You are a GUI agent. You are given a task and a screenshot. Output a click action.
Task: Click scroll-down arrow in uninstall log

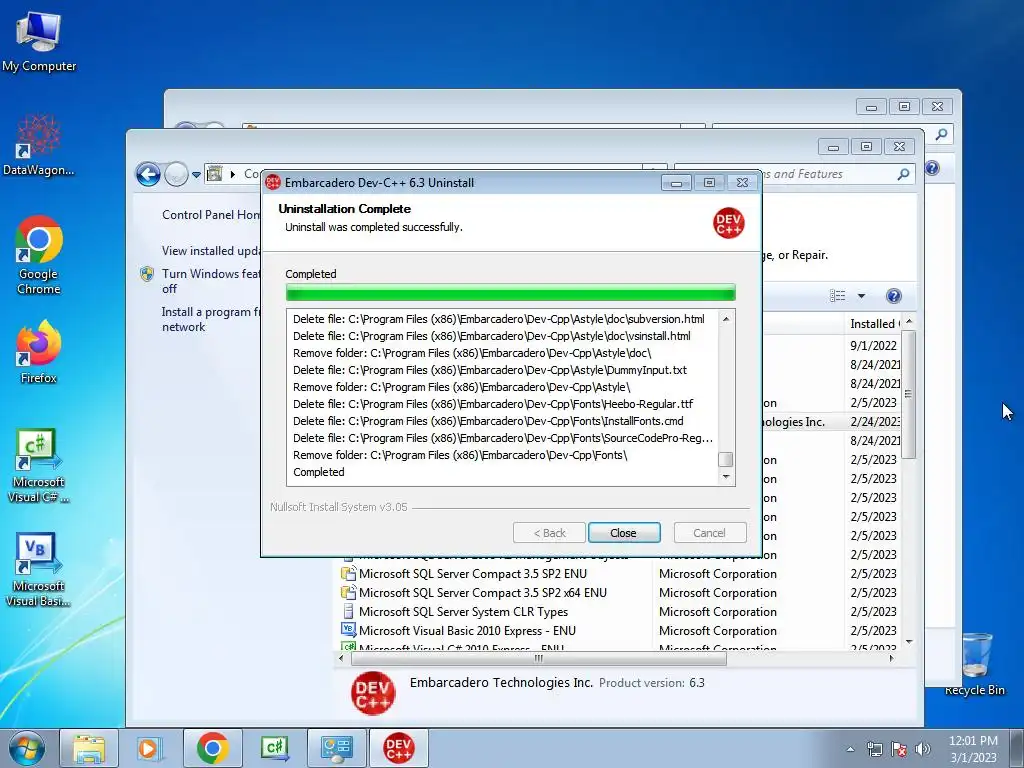(x=726, y=477)
